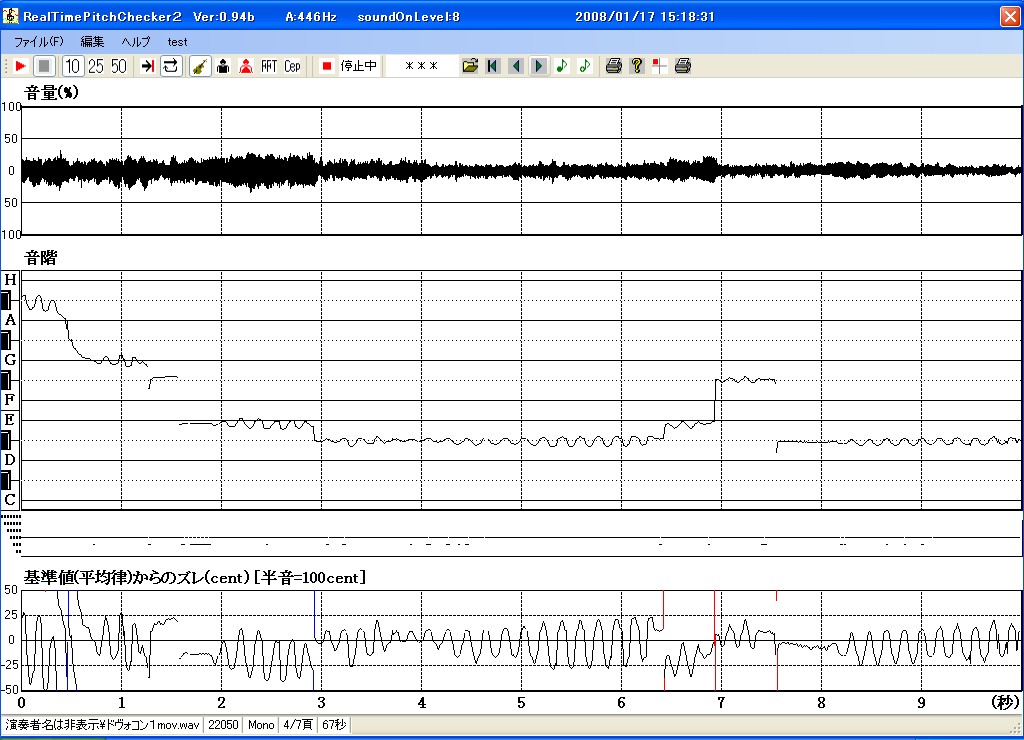Click the D note key label
Screen dimensions: 1024x740
[10, 460]
